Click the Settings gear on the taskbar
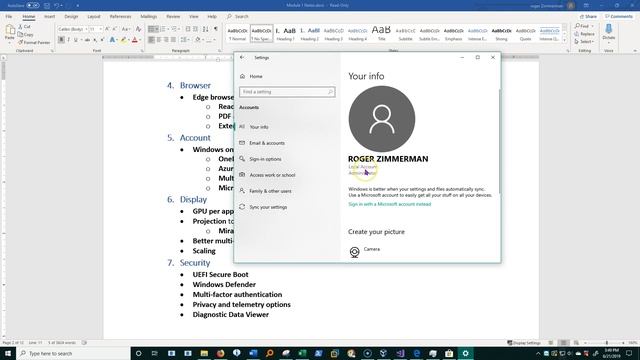 pos(465,353)
